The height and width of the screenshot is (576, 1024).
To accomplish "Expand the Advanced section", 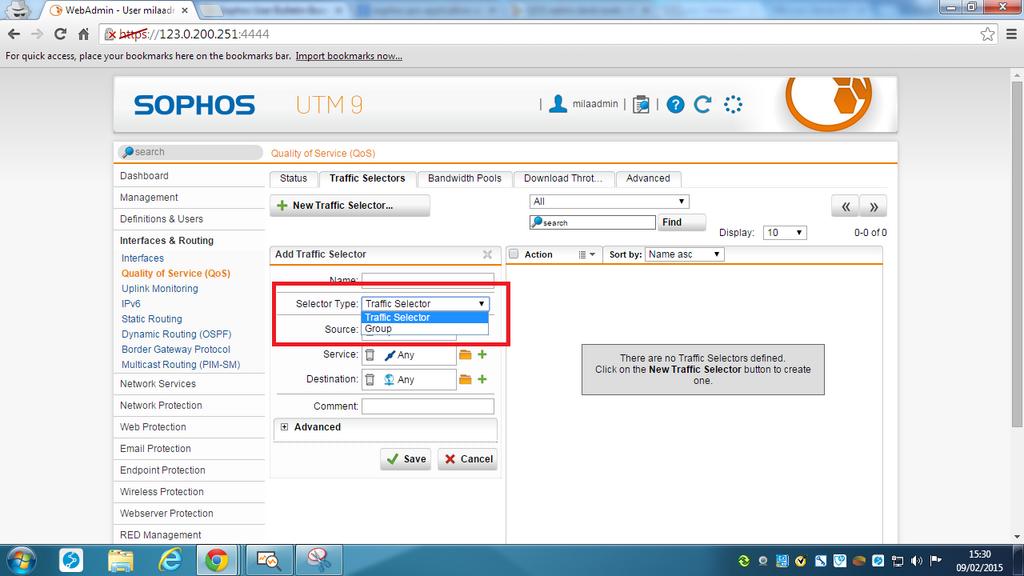I will (284, 427).
